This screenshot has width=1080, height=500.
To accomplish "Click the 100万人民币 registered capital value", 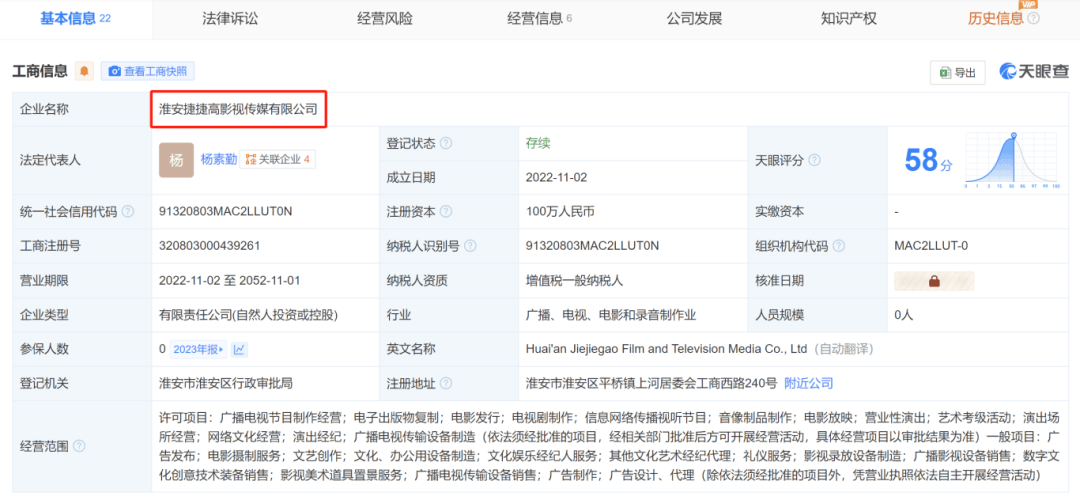I will click(x=560, y=212).
